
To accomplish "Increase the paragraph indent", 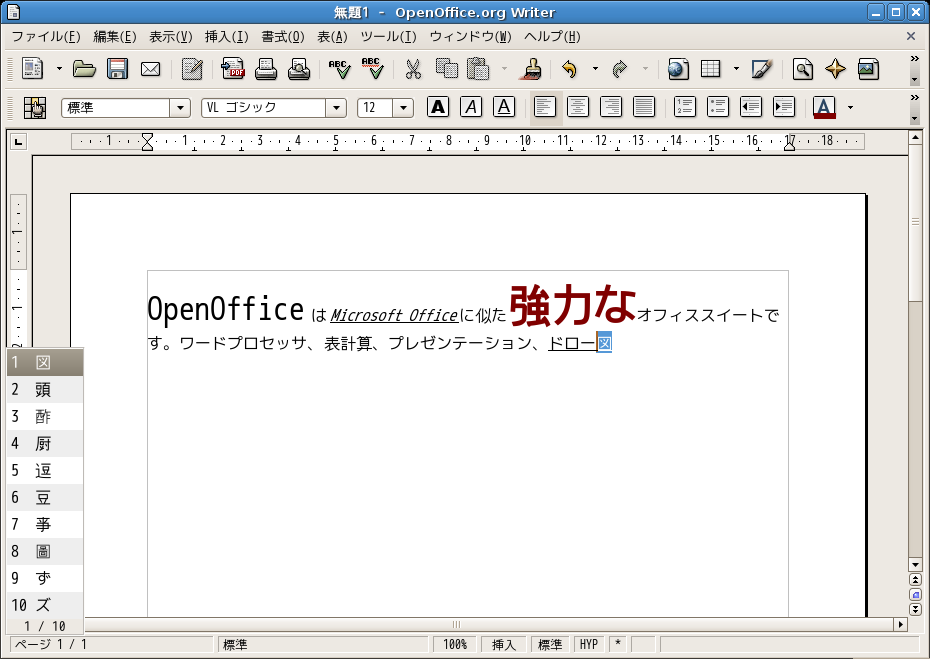I will [784, 107].
